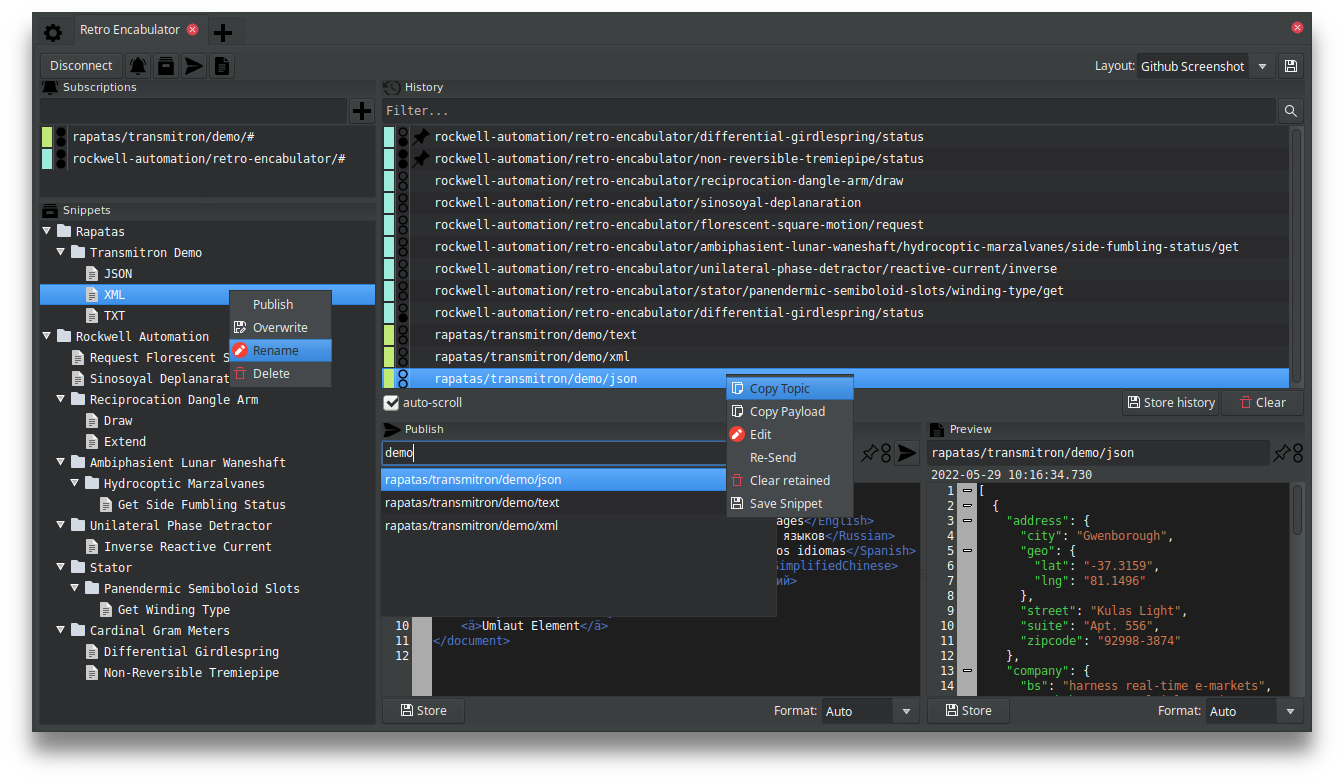Click the Disconnect button

coord(81,66)
